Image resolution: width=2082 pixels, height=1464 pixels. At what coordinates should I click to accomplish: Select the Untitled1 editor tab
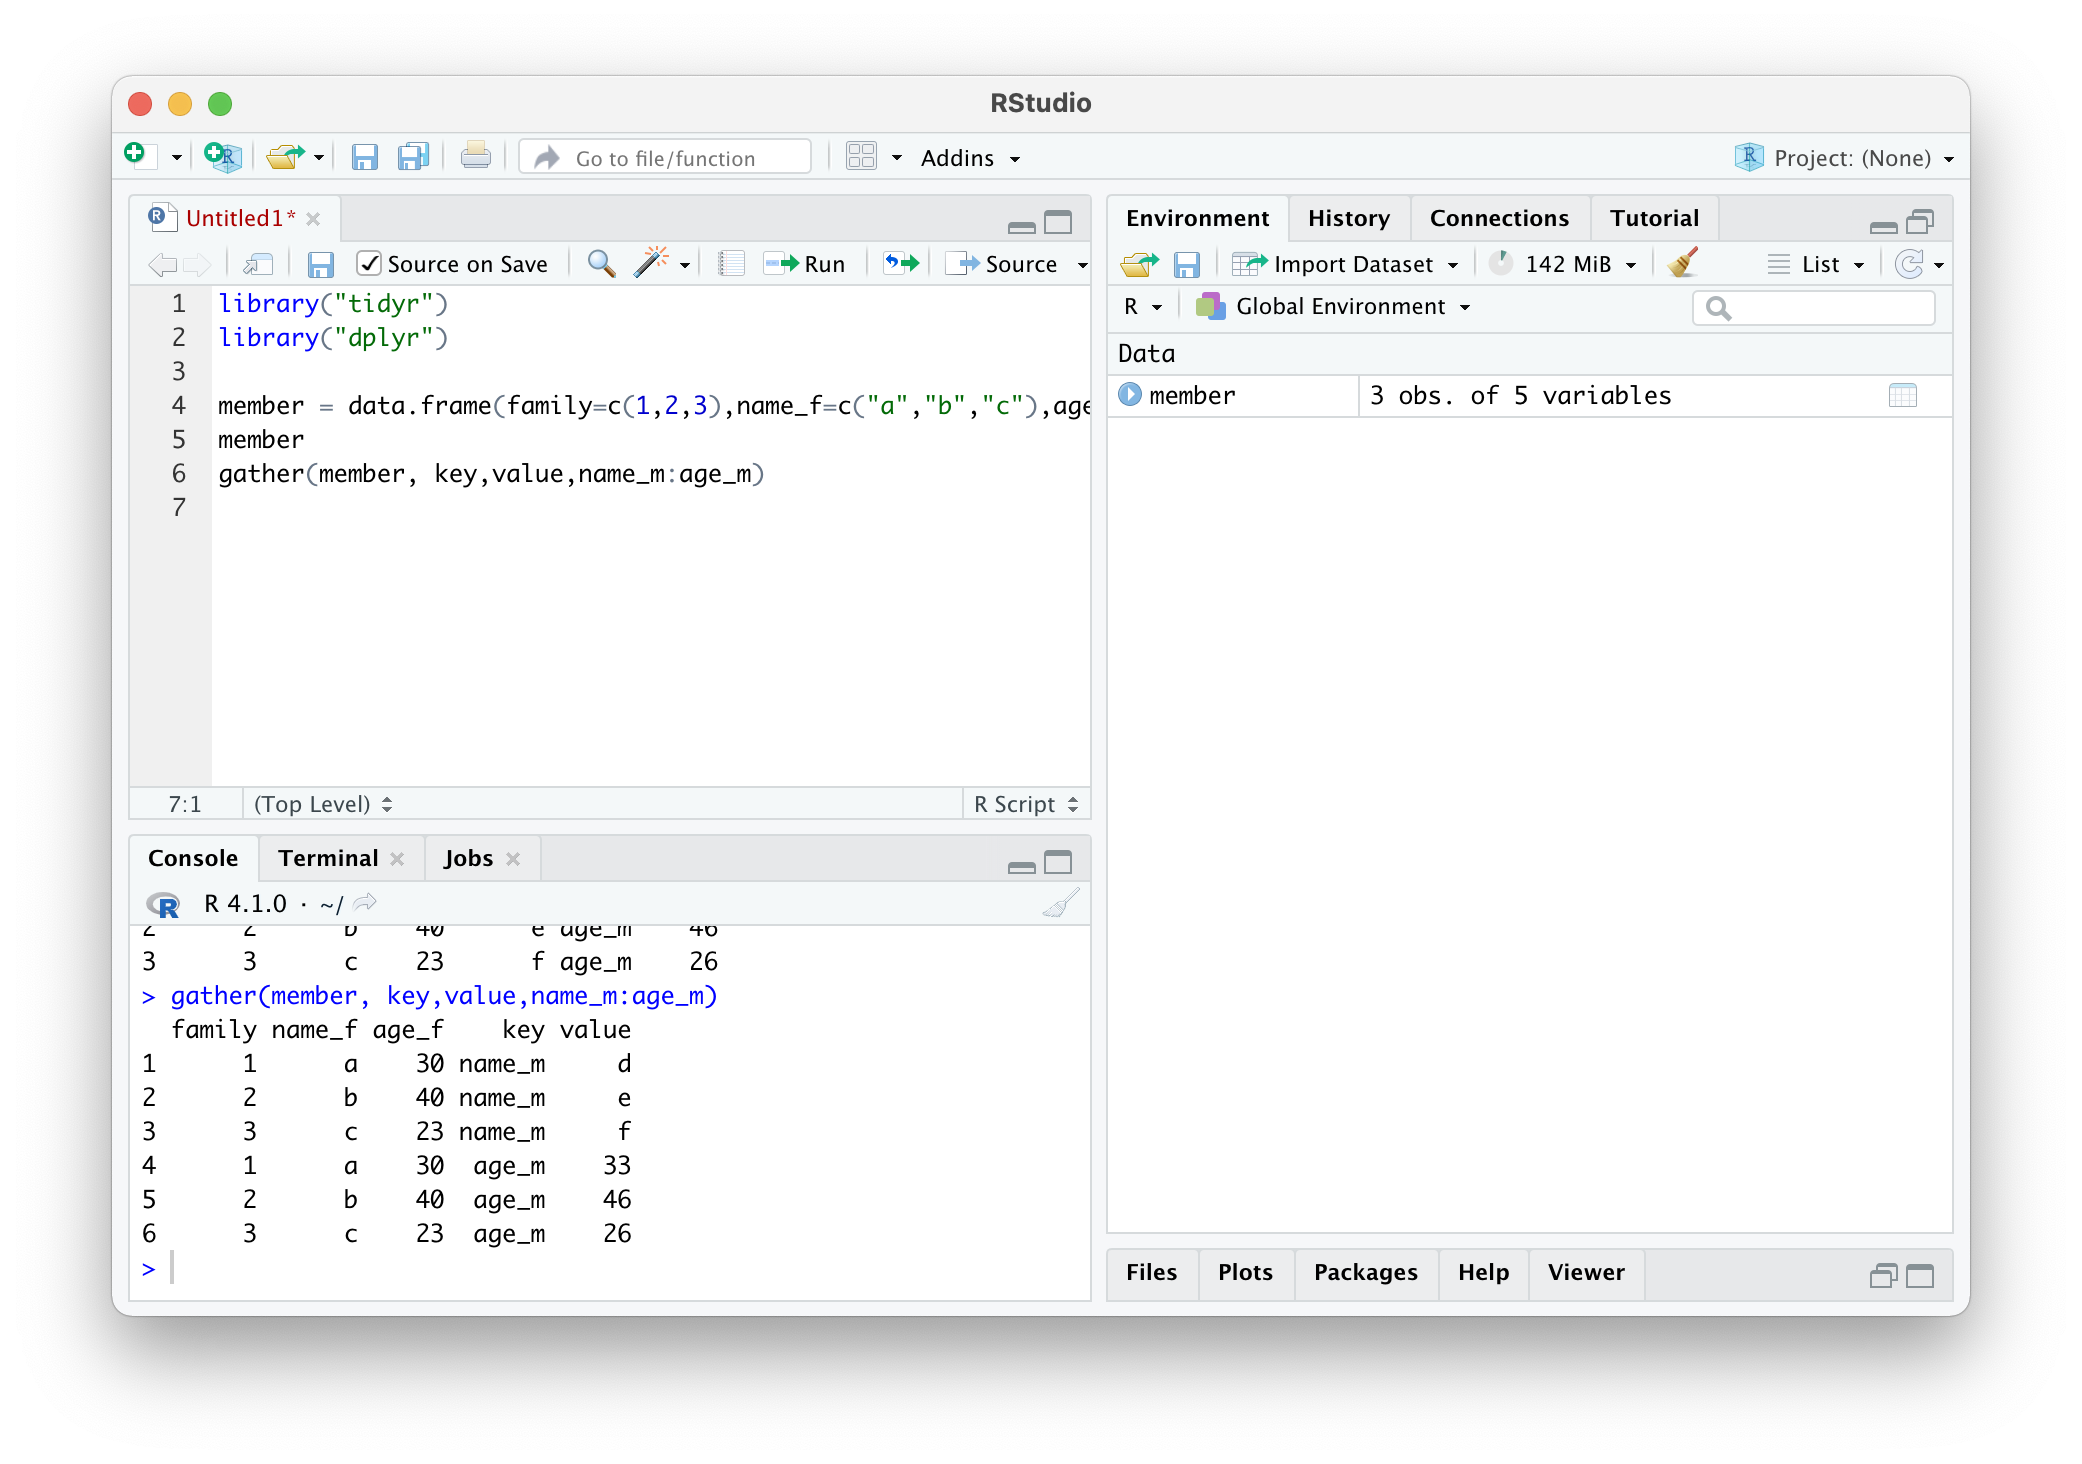click(x=239, y=218)
